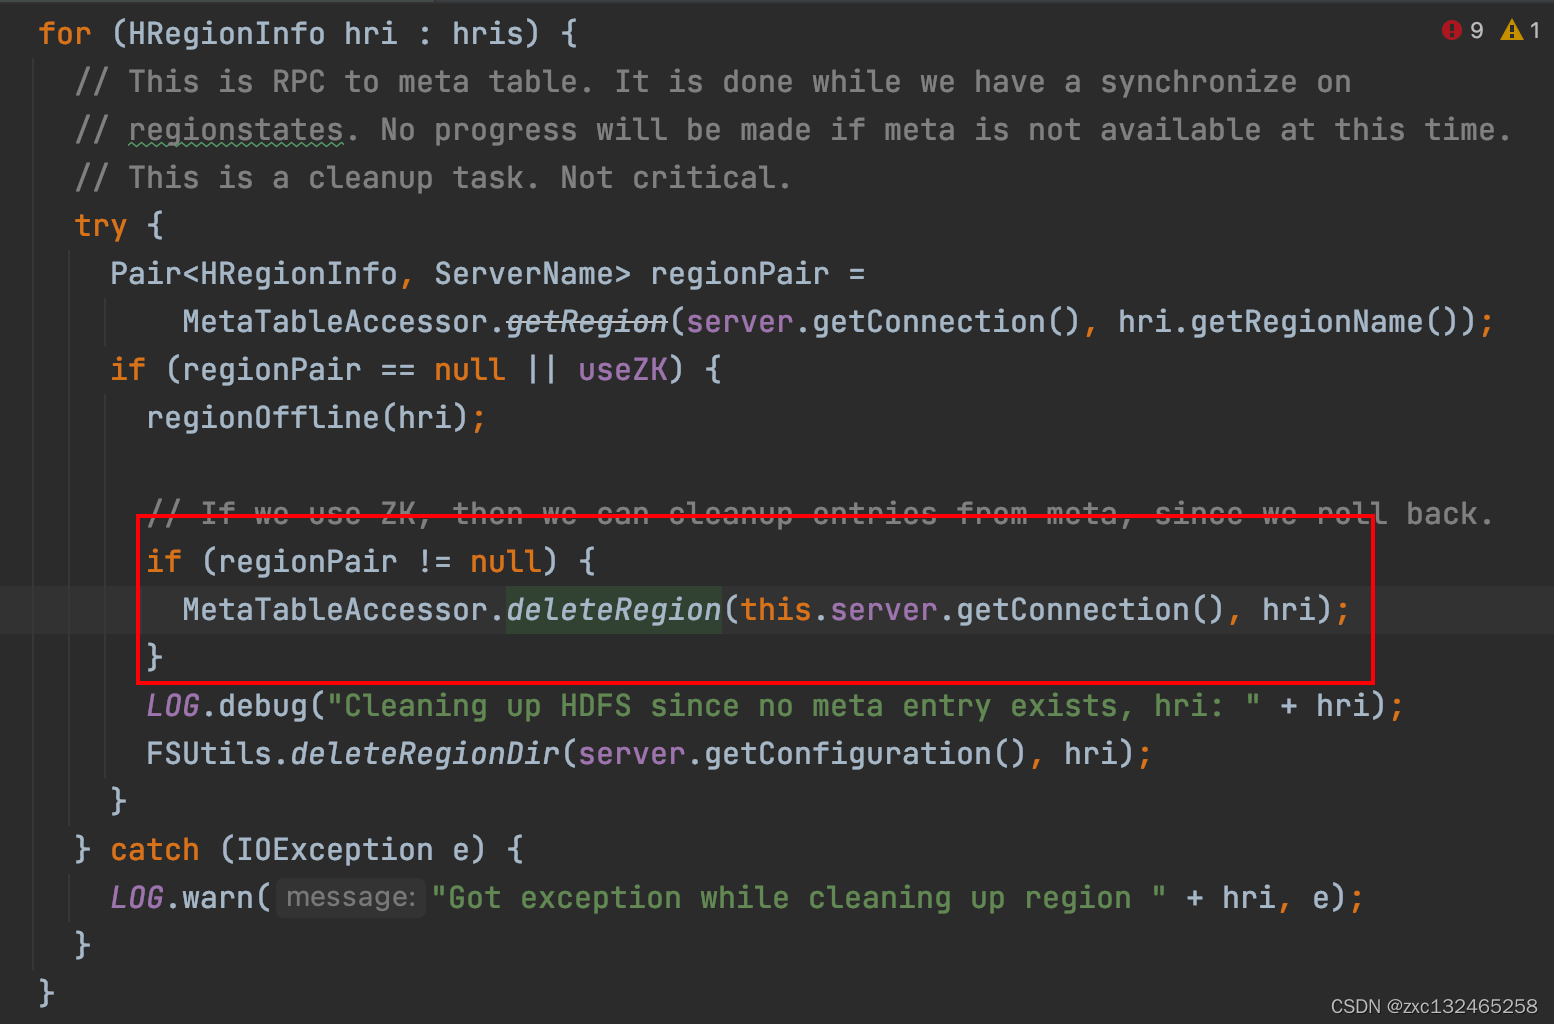Click the useZK variable

tap(622, 369)
